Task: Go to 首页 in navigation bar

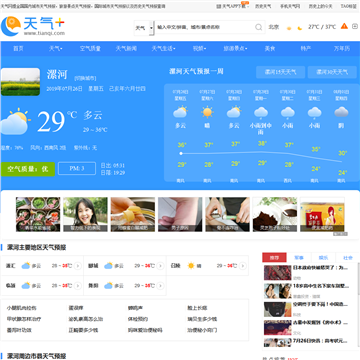Action: click(x=18, y=49)
